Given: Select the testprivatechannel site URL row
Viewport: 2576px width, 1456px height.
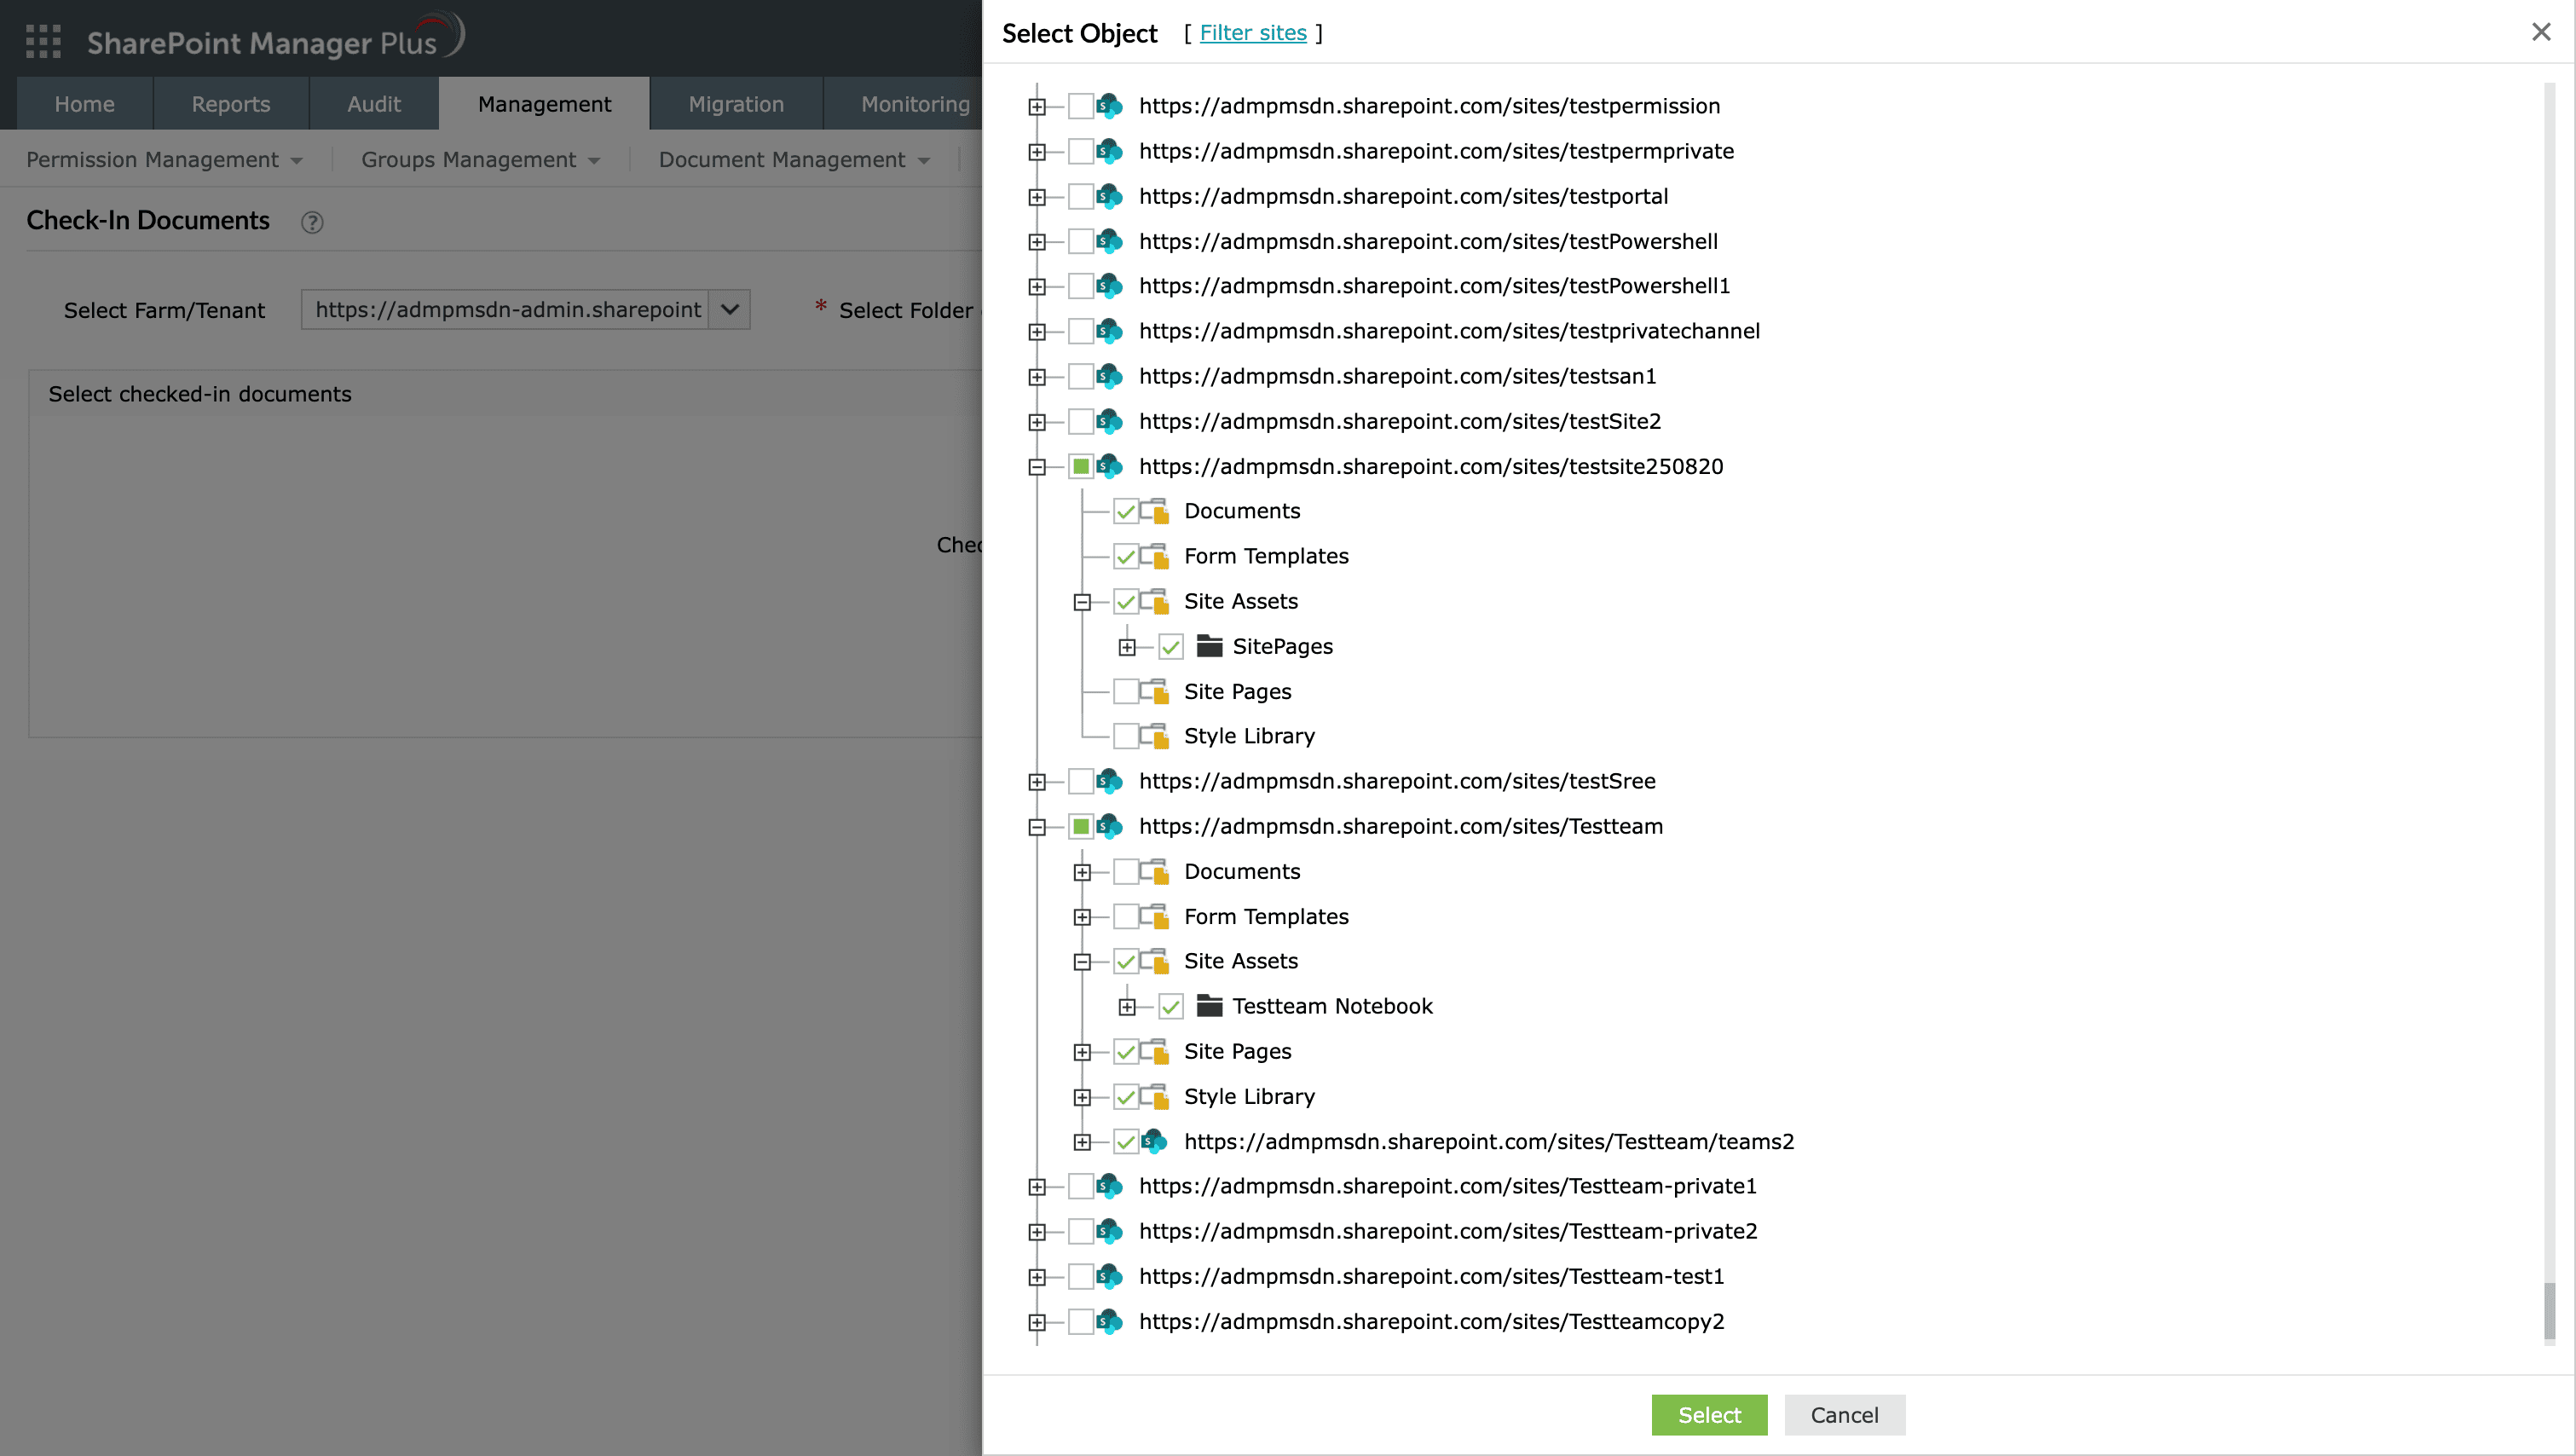Looking at the screenshot, I should click(1449, 331).
